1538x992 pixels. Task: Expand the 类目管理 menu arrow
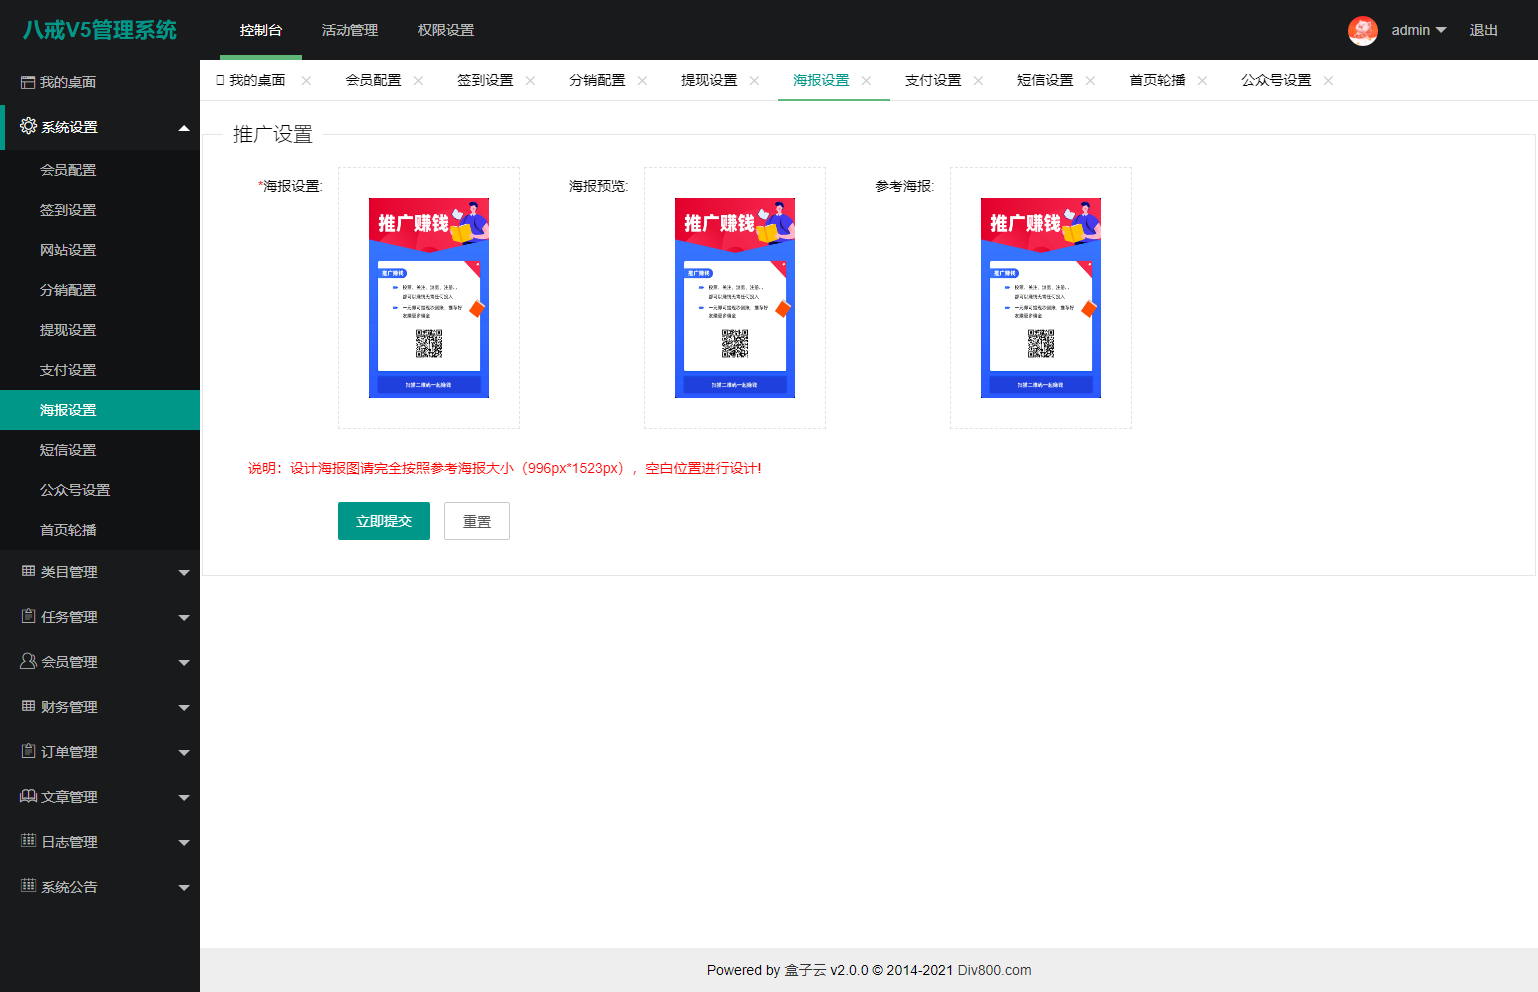[x=184, y=572]
